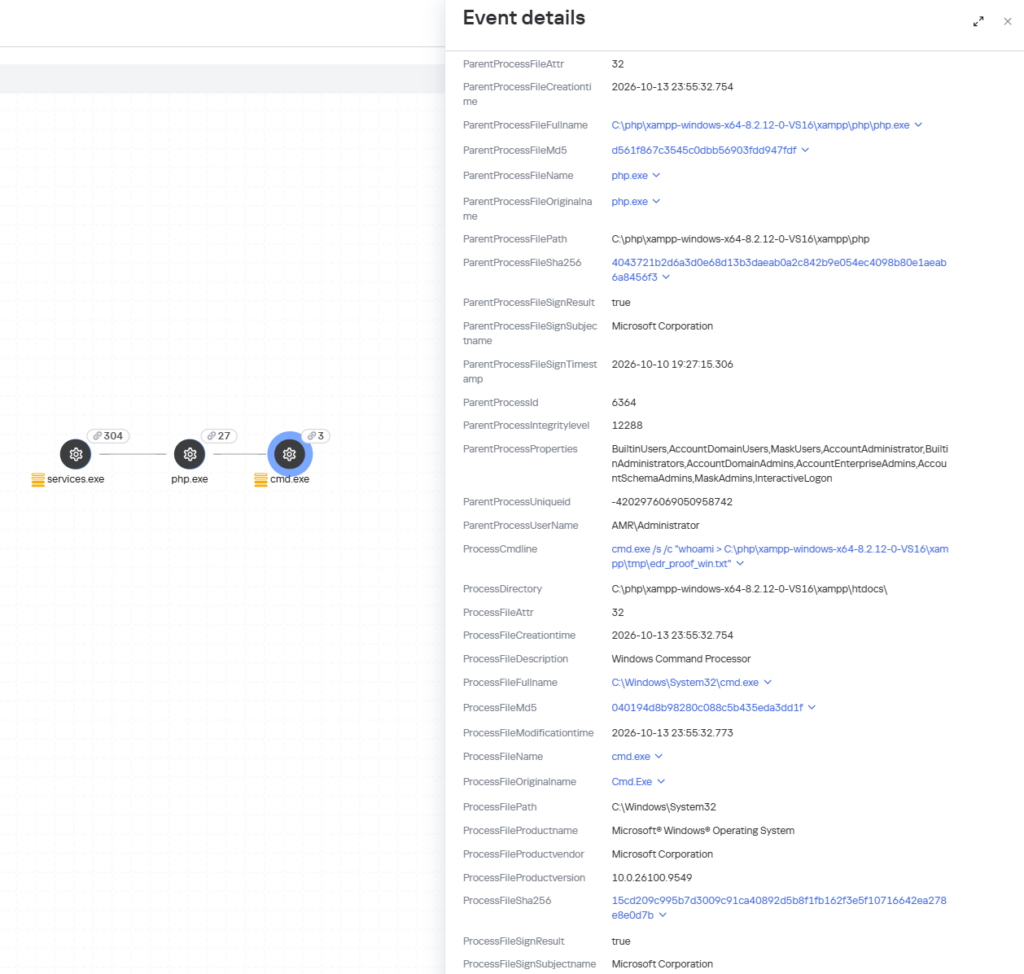Open ParentProcessFileMd5 hash link
Image resolution: width=1024 pixels, height=974 pixels.
pyautogui.click(x=704, y=150)
